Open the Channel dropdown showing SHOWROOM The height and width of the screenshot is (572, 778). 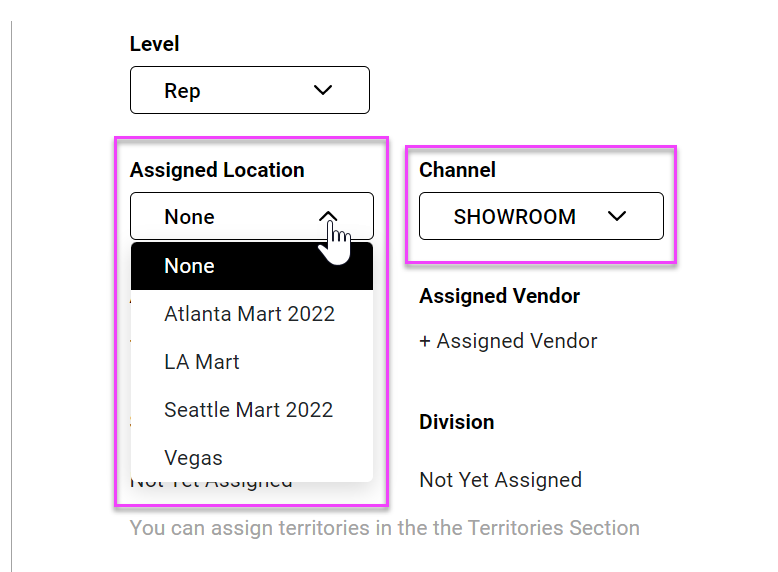click(540, 216)
